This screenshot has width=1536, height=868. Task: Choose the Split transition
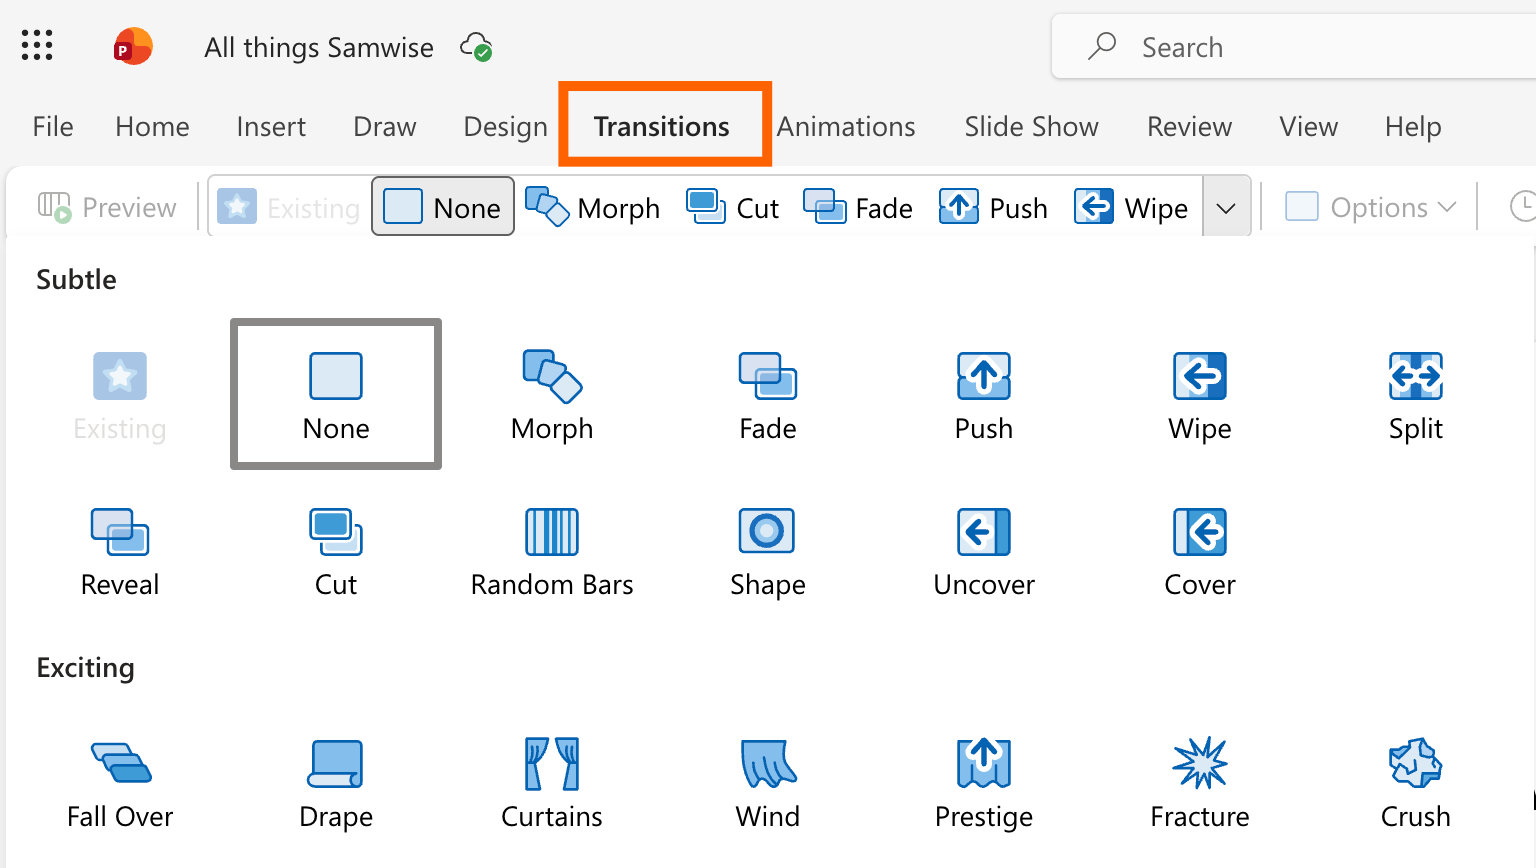[x=1416, y=396]
